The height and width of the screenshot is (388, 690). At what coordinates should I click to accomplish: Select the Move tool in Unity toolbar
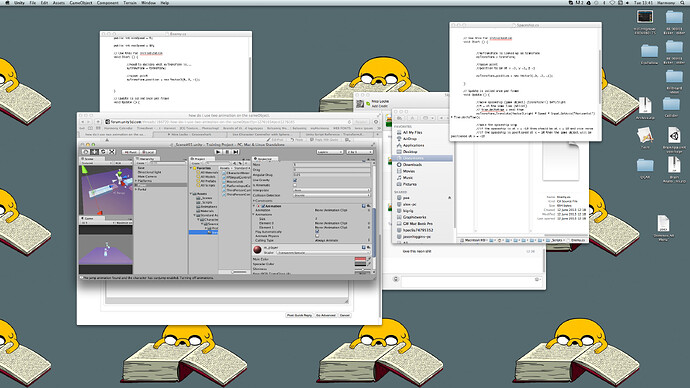coord(94,152)
